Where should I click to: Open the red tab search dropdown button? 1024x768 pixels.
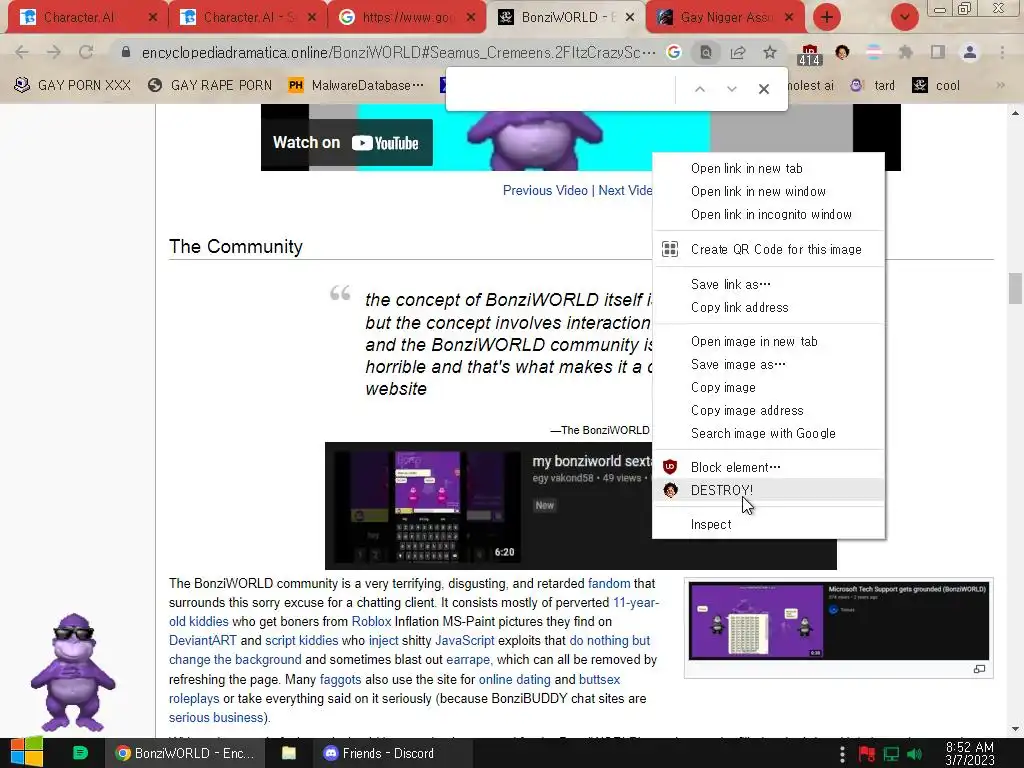pyautogui.click(x=904, y=17)
